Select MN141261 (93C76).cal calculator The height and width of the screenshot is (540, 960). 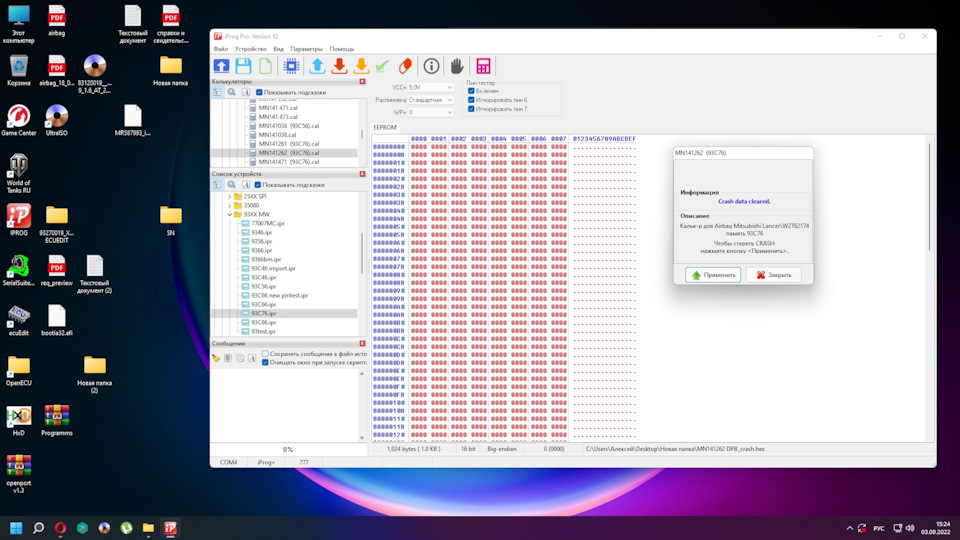point(288,144)
